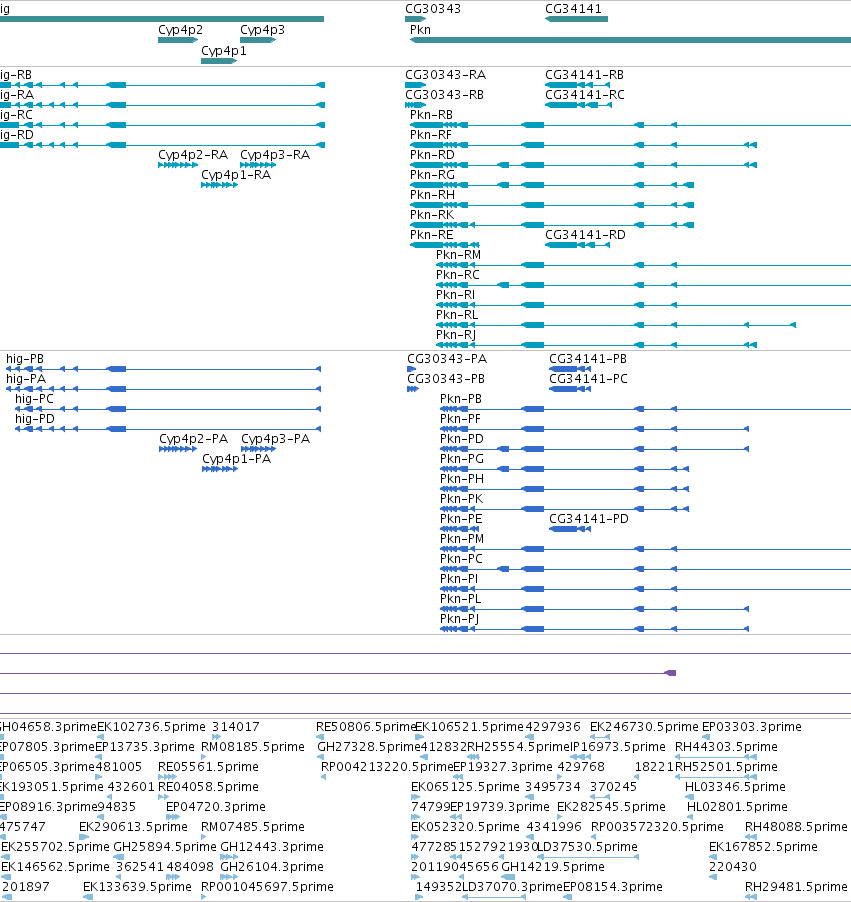The height and width of the screenshot is (902, 851).
Task: Click the Pkn-RD transcript label
Action: [x=432, y=155]
